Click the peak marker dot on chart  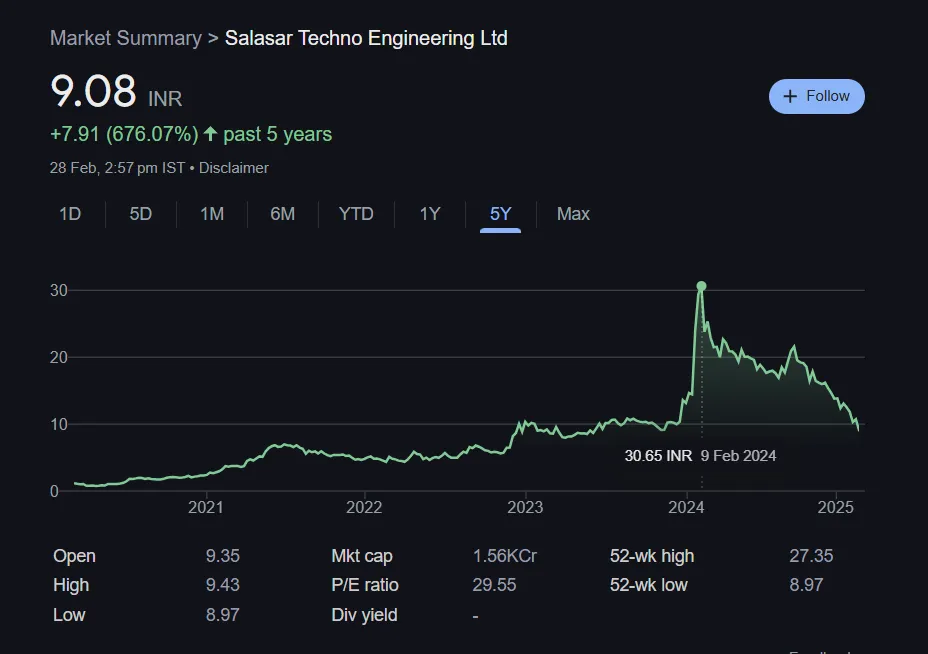(x=701, y=286)
